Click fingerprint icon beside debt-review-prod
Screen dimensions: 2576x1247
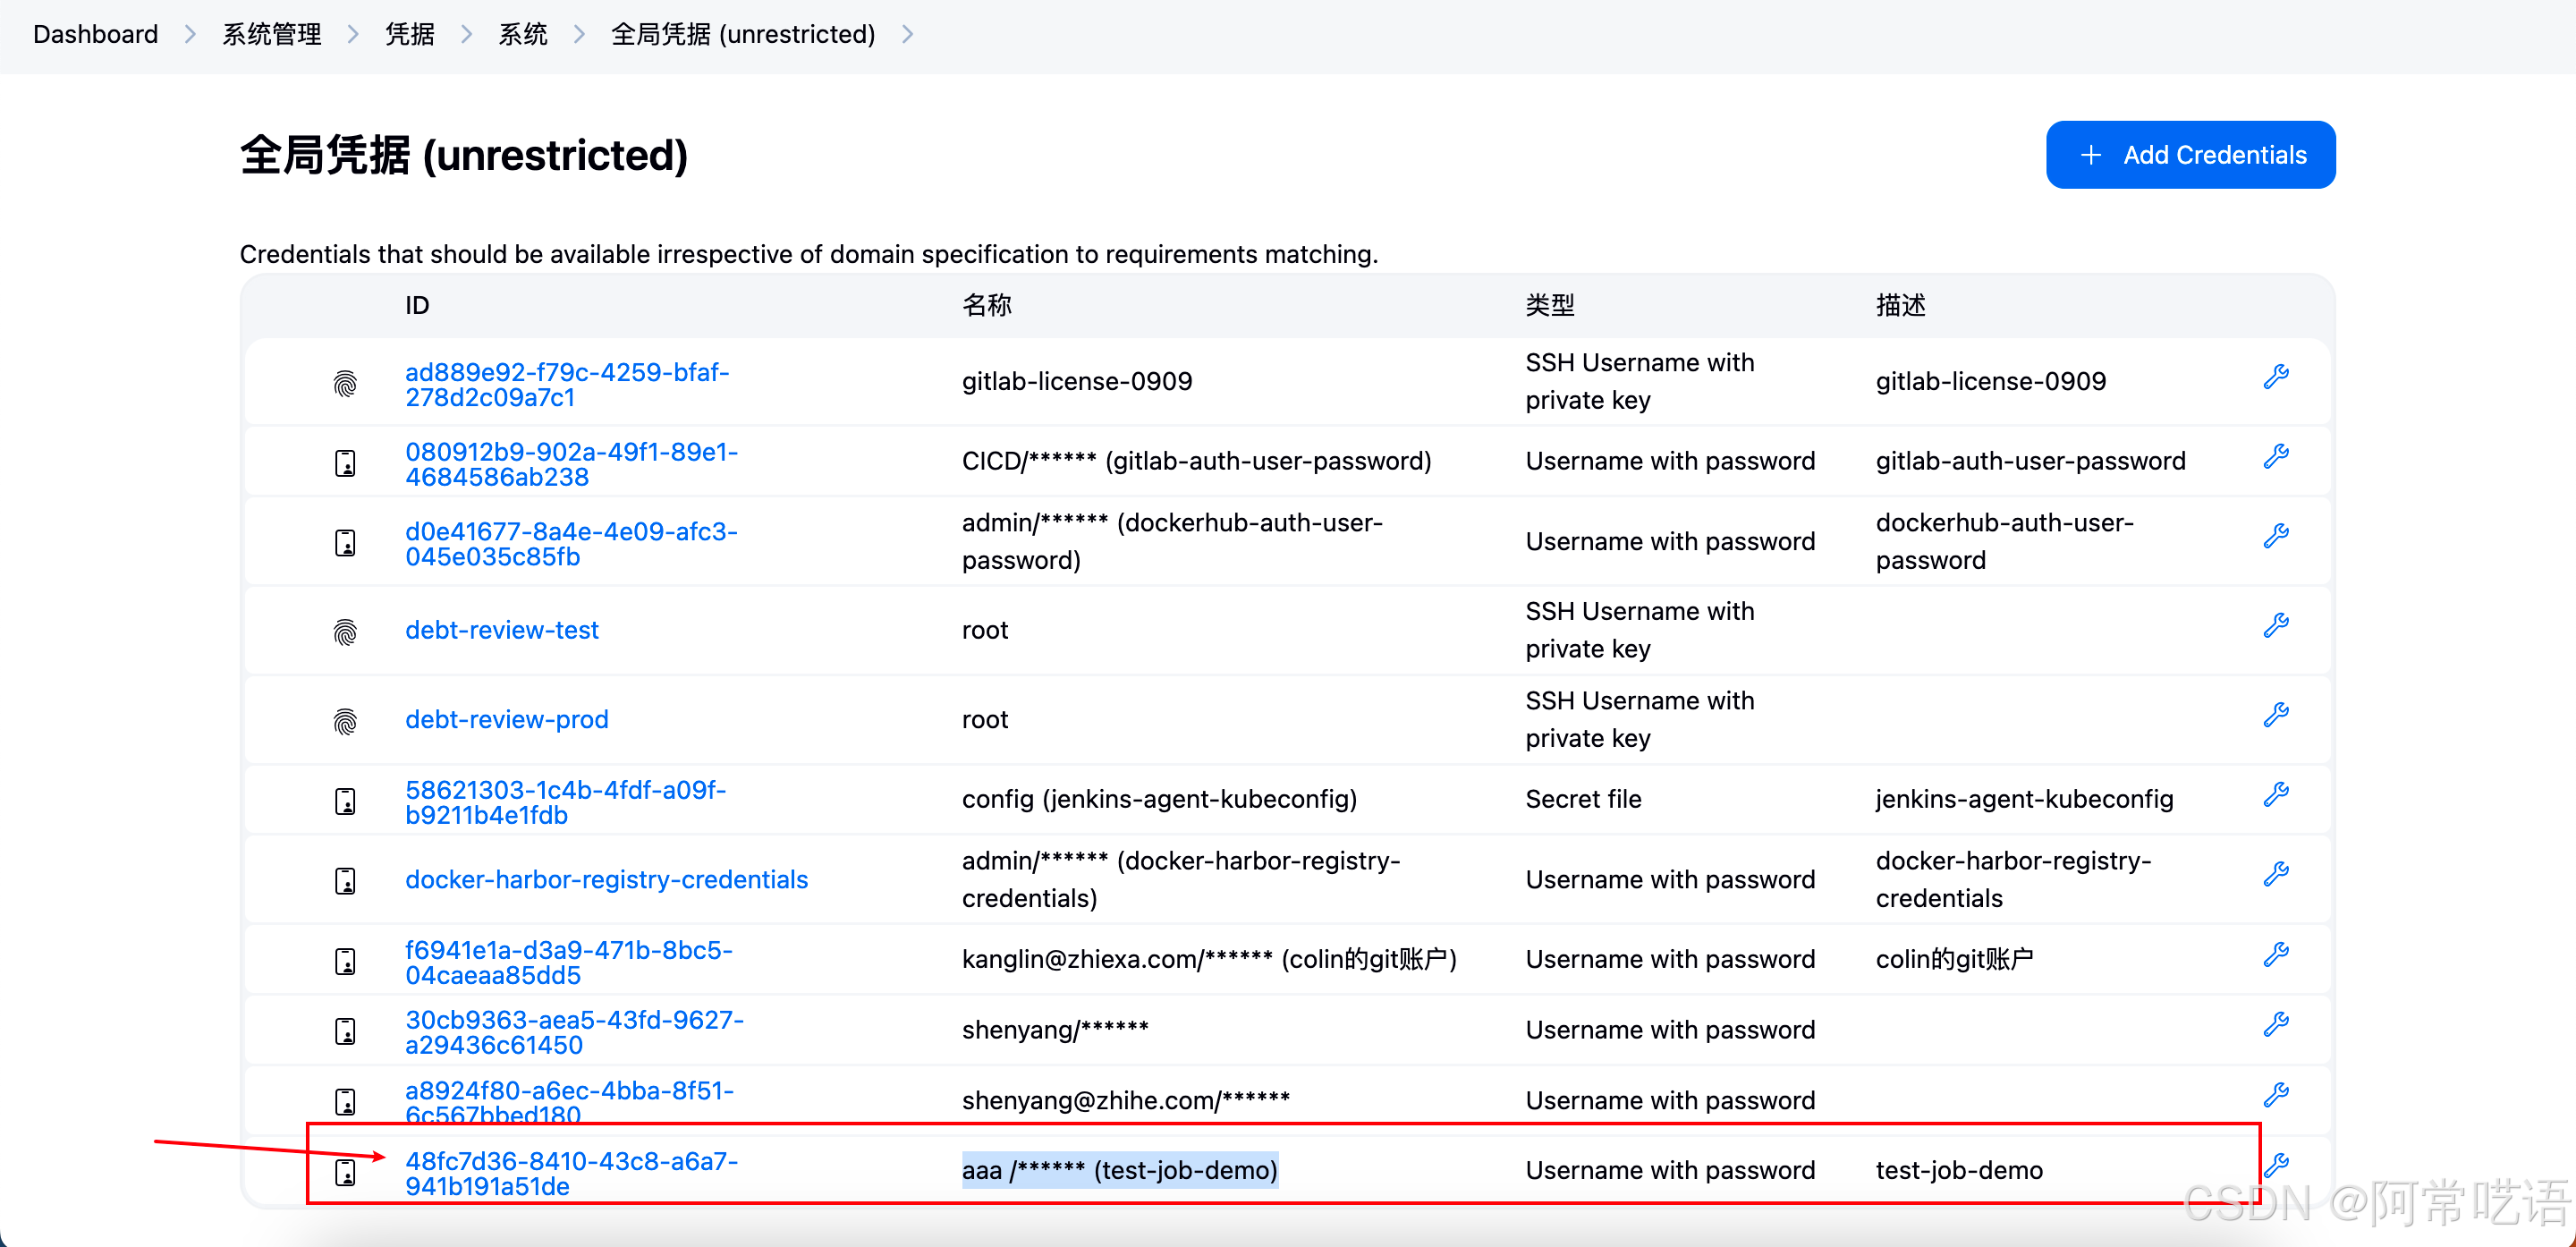(x=345, y=721)
